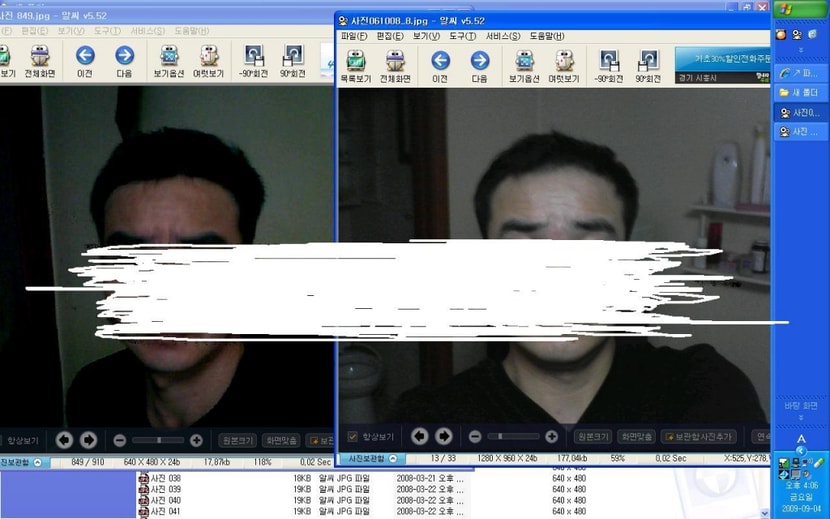This screenshot has width=830, height=519.
Task: Toggle 항상보기 checkbox in front window
Action: coord(353,436)
